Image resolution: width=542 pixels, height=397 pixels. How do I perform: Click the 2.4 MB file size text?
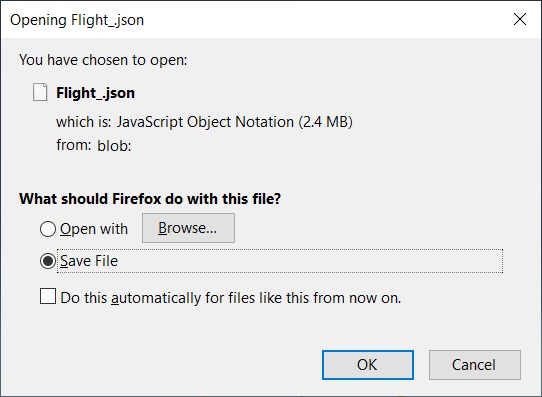(326, 122)
